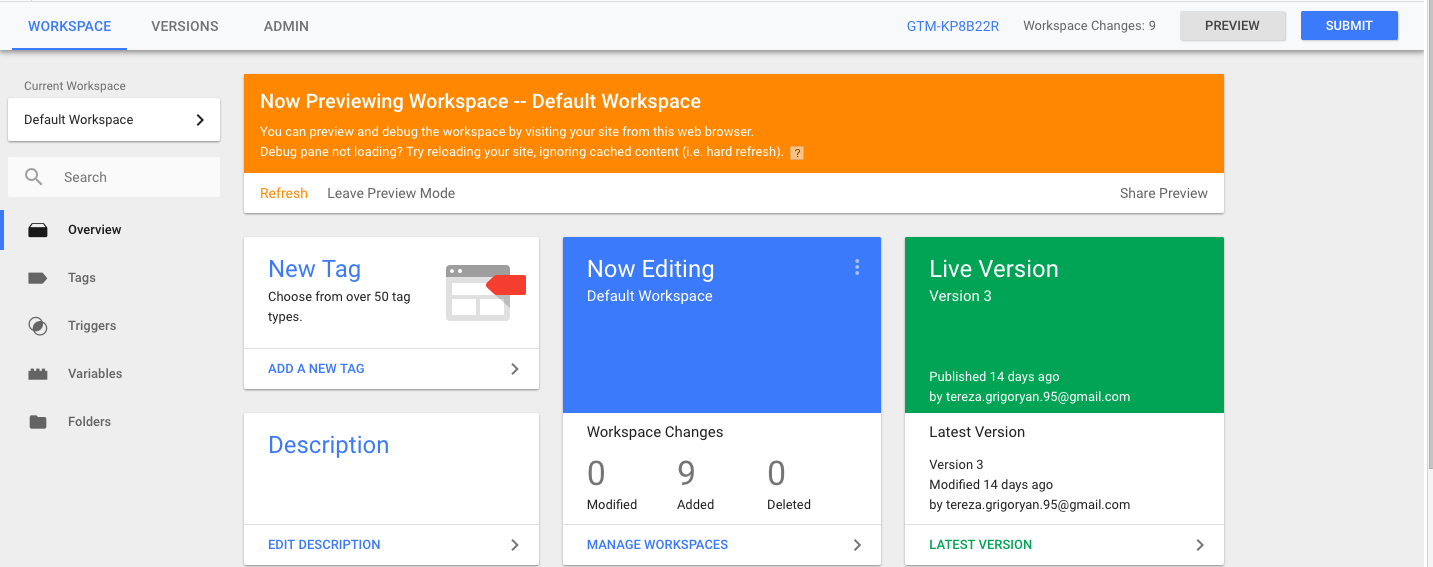Click the search magnifier icon
Viewport: 1433px width, 567px height.
(34, 177)
